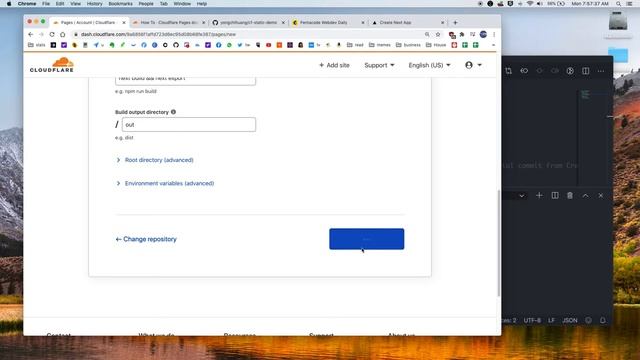Open the Support dropdown menu
Viewport: 640px width, 360px height.
tap(379, 65)
